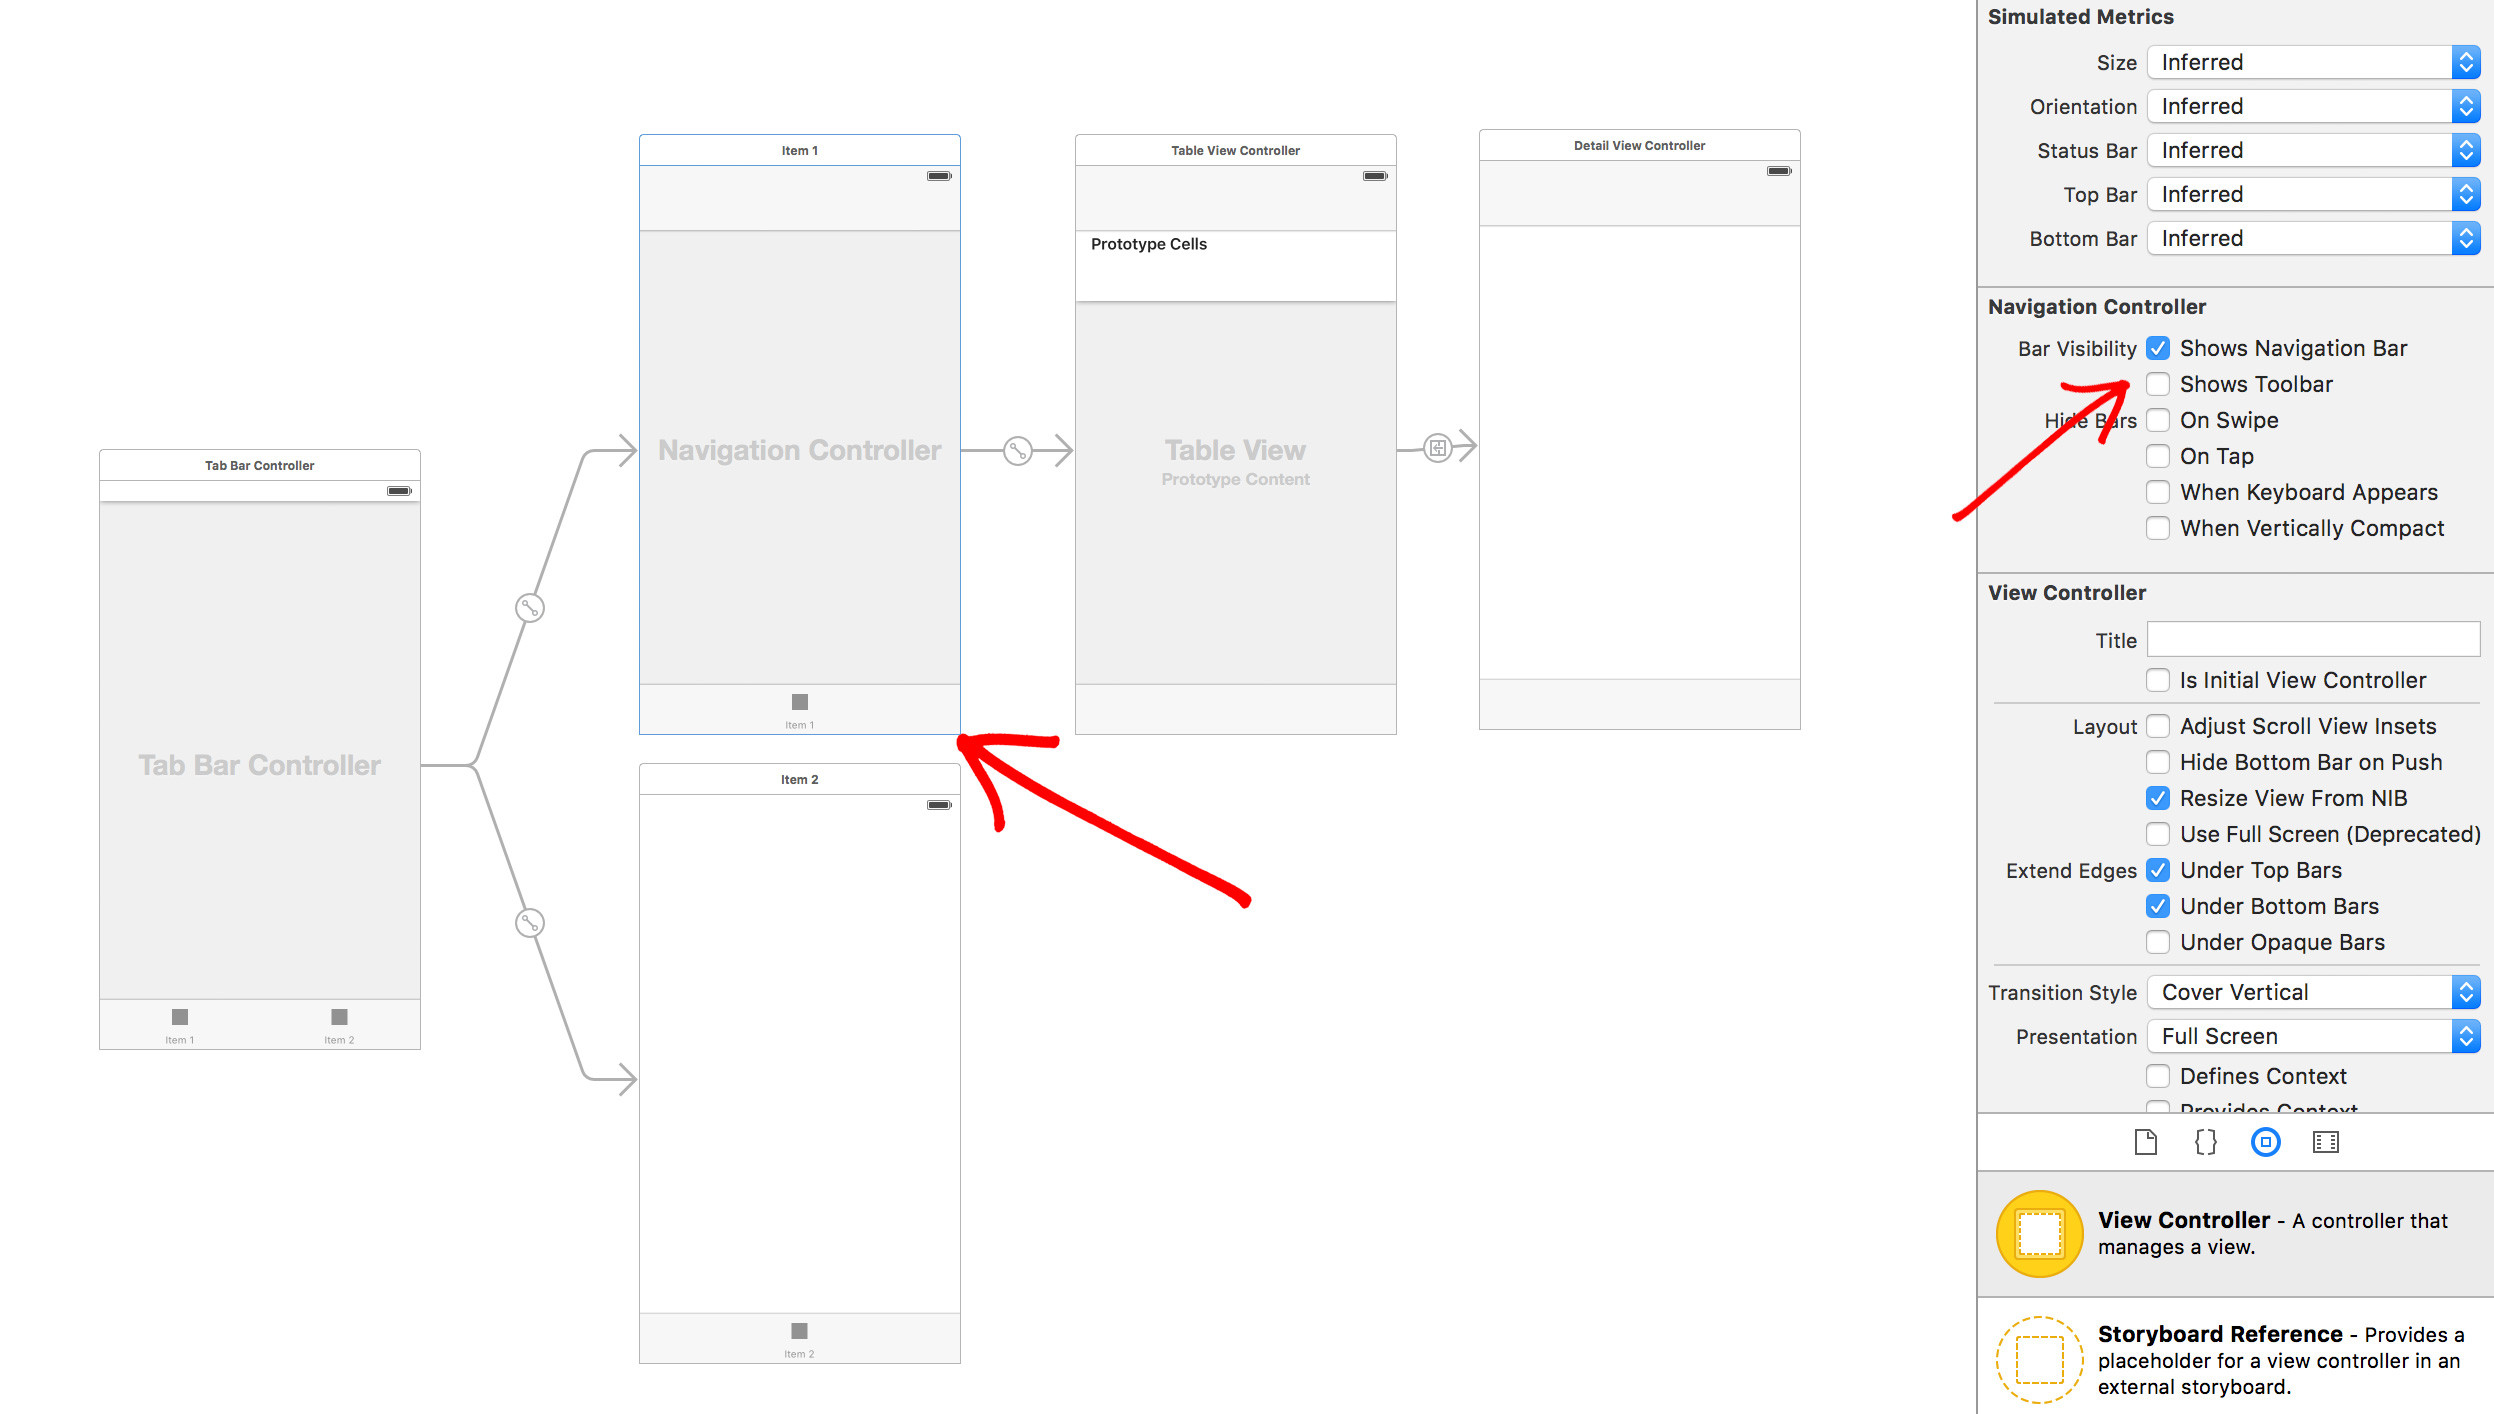Click the Tab Bar Controller scene

click(255, 764)
